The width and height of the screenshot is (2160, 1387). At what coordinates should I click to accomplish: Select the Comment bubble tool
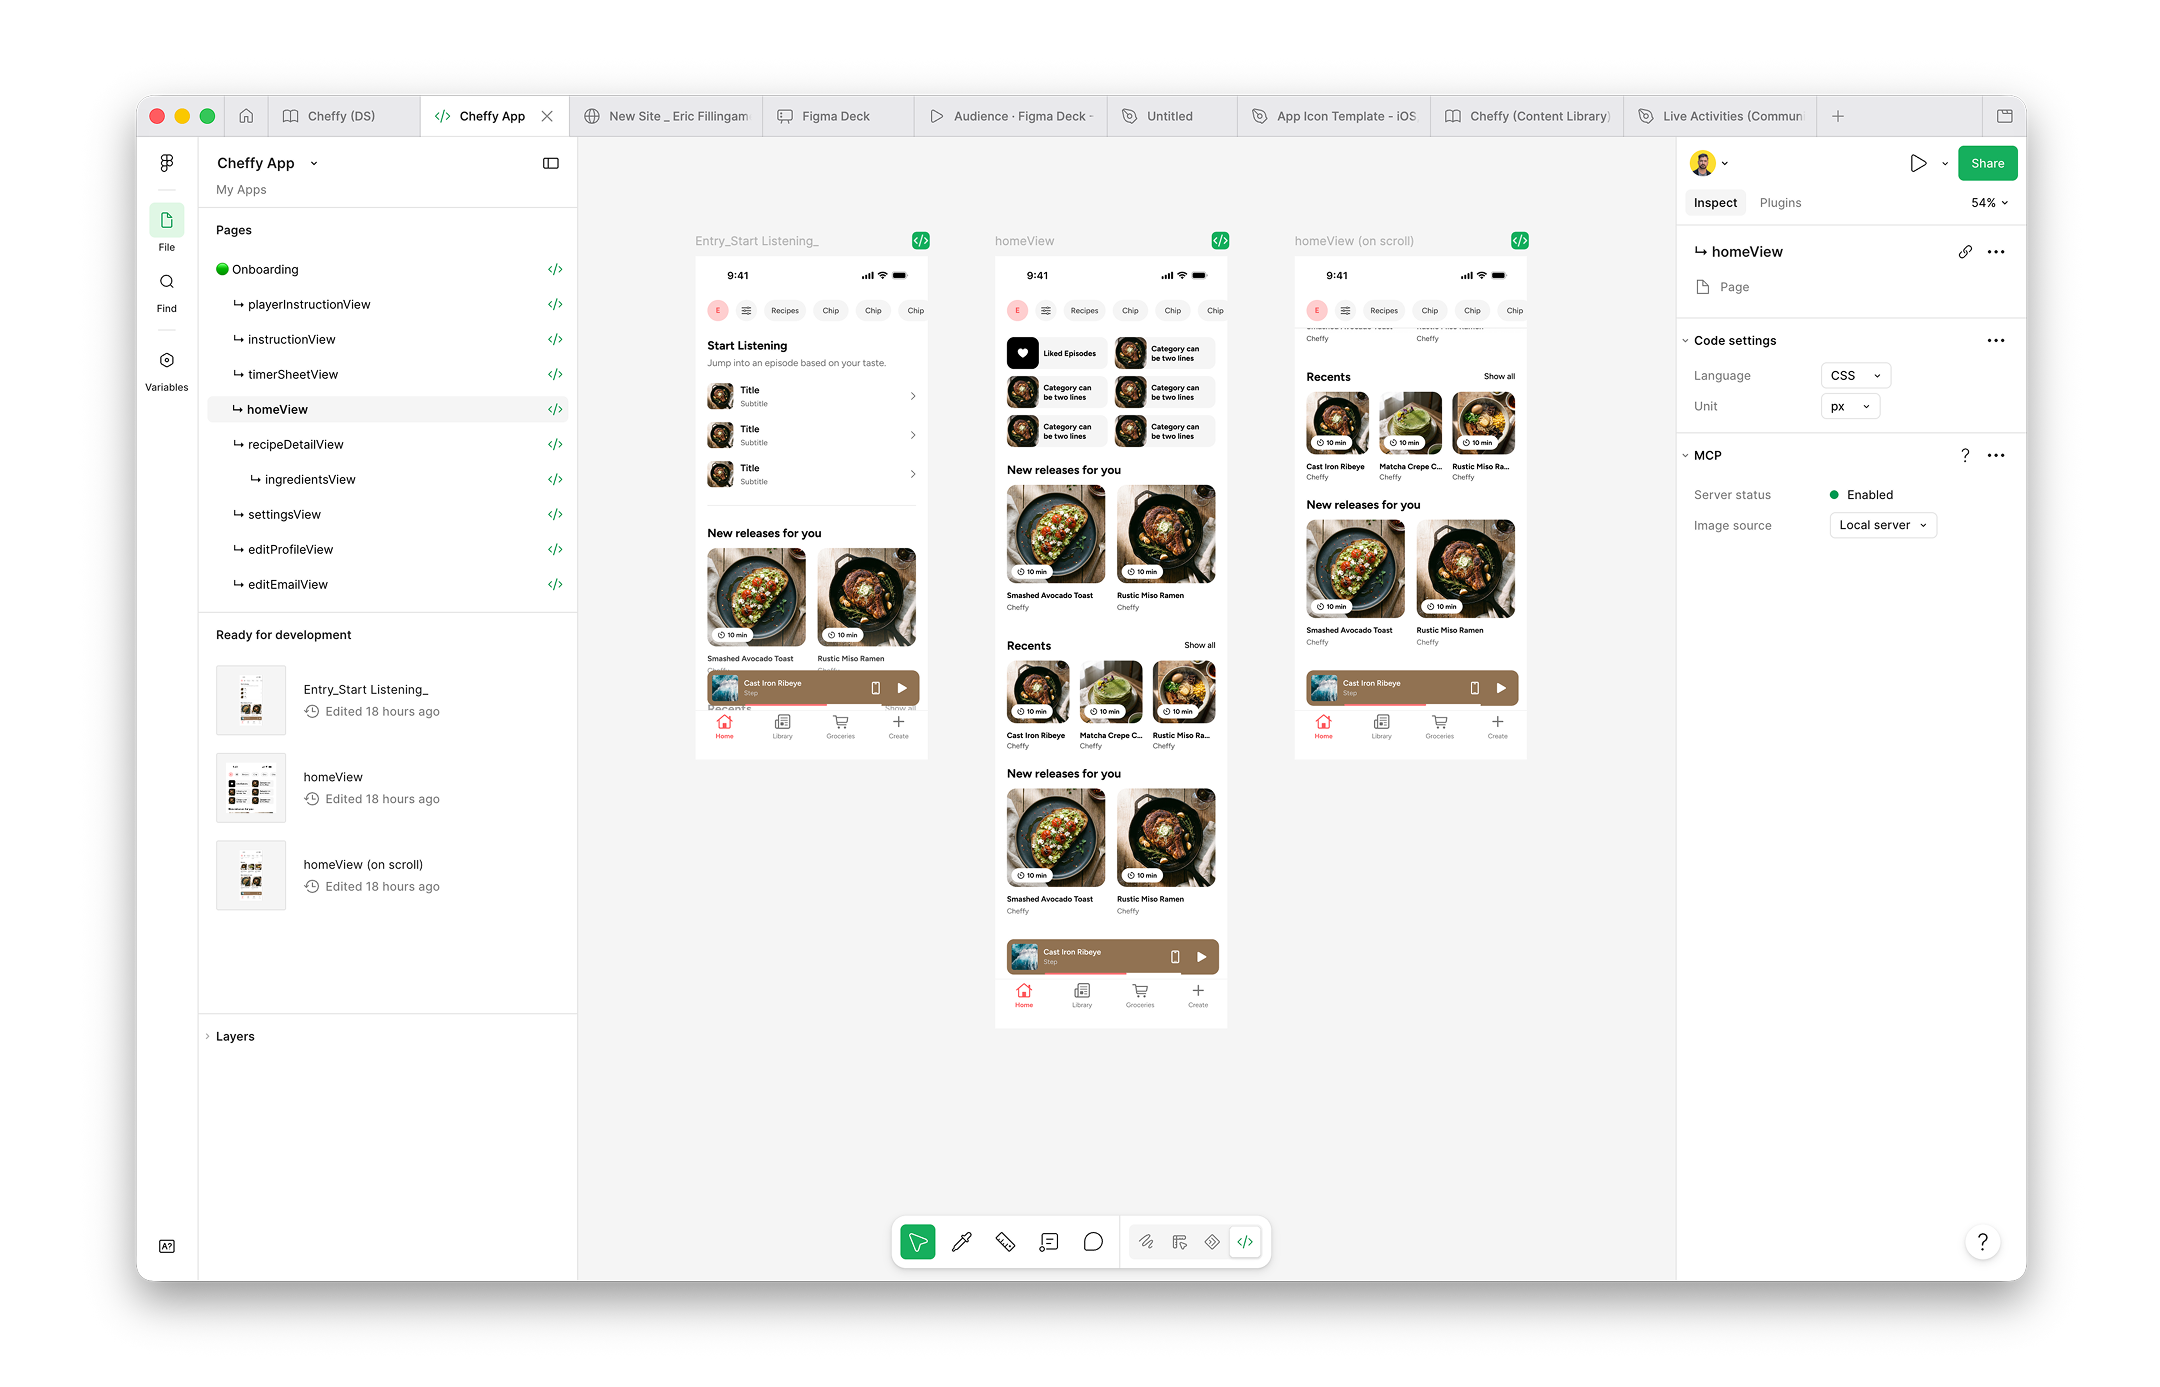pos(1093,1242)
